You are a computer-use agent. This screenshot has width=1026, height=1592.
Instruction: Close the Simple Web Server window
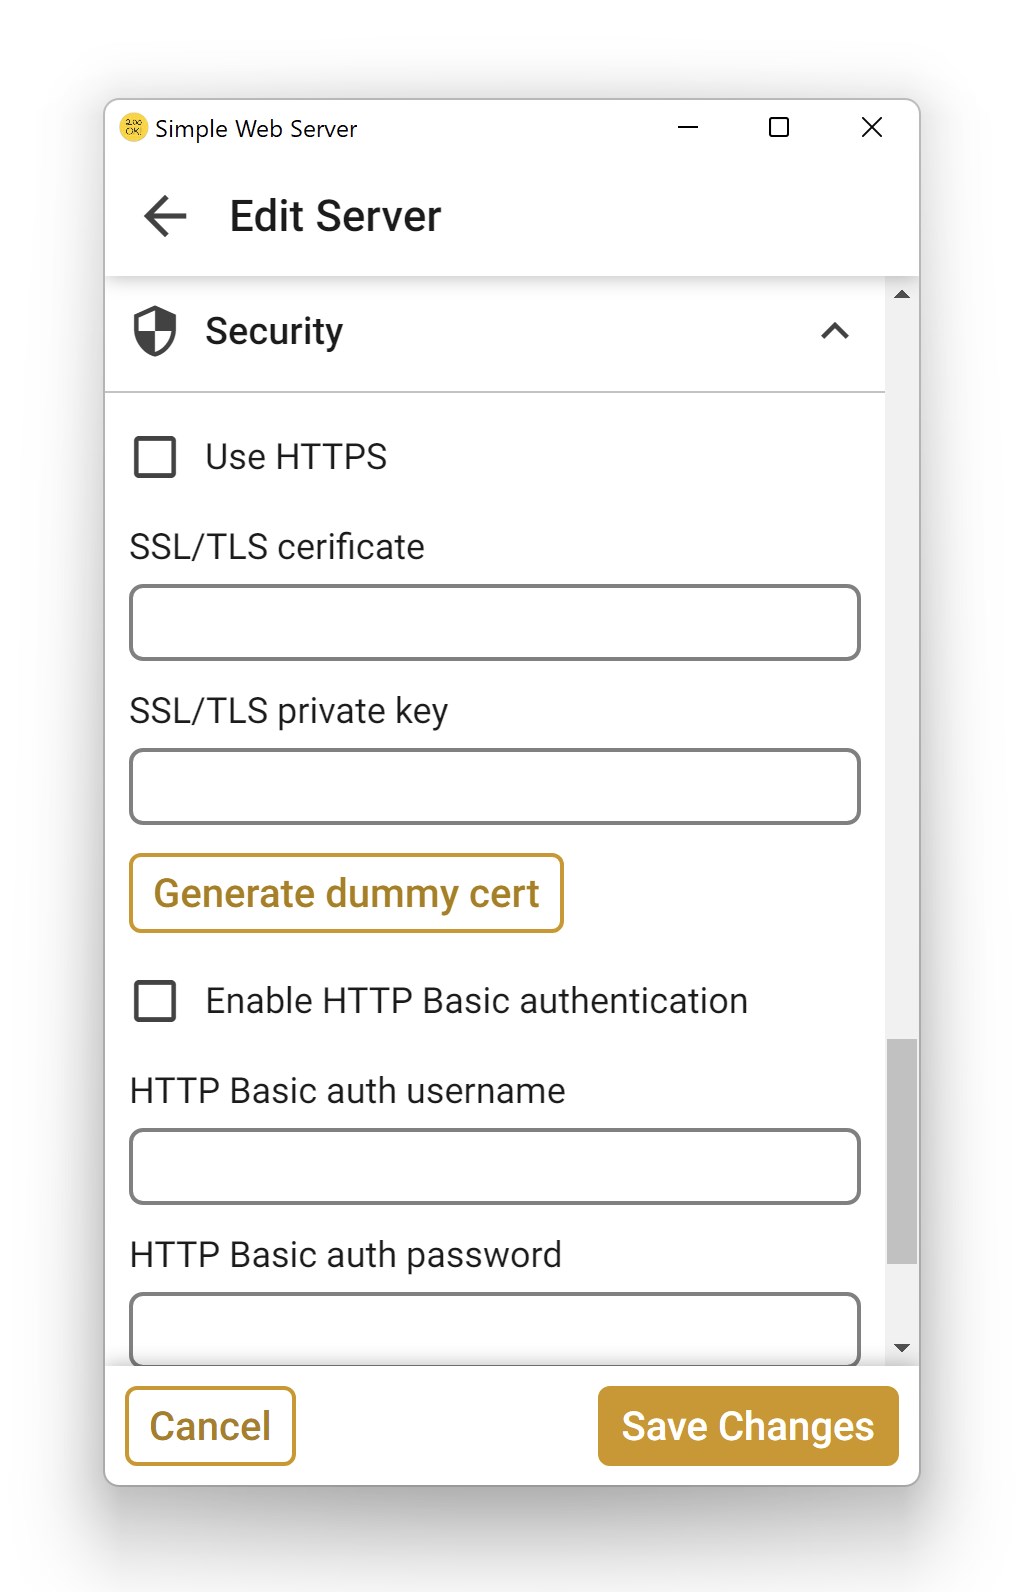(x=872, y=128)
